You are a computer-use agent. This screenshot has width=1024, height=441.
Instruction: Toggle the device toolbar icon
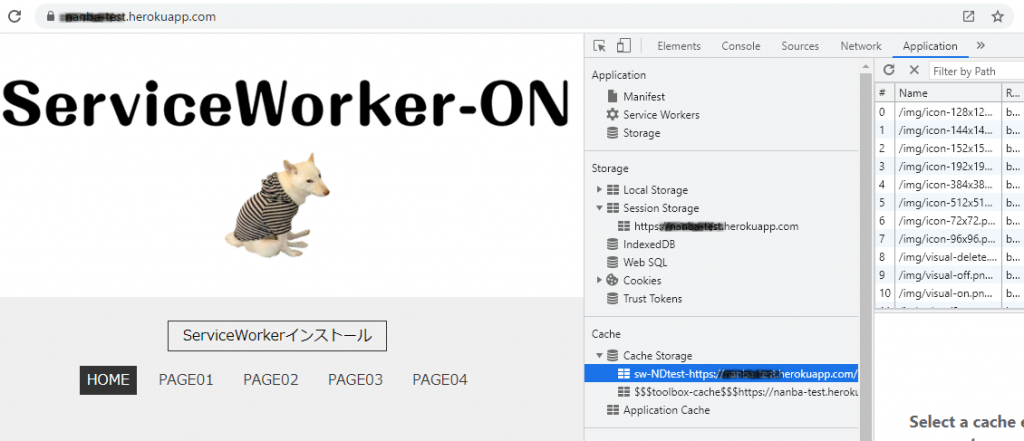pos(624,46)
